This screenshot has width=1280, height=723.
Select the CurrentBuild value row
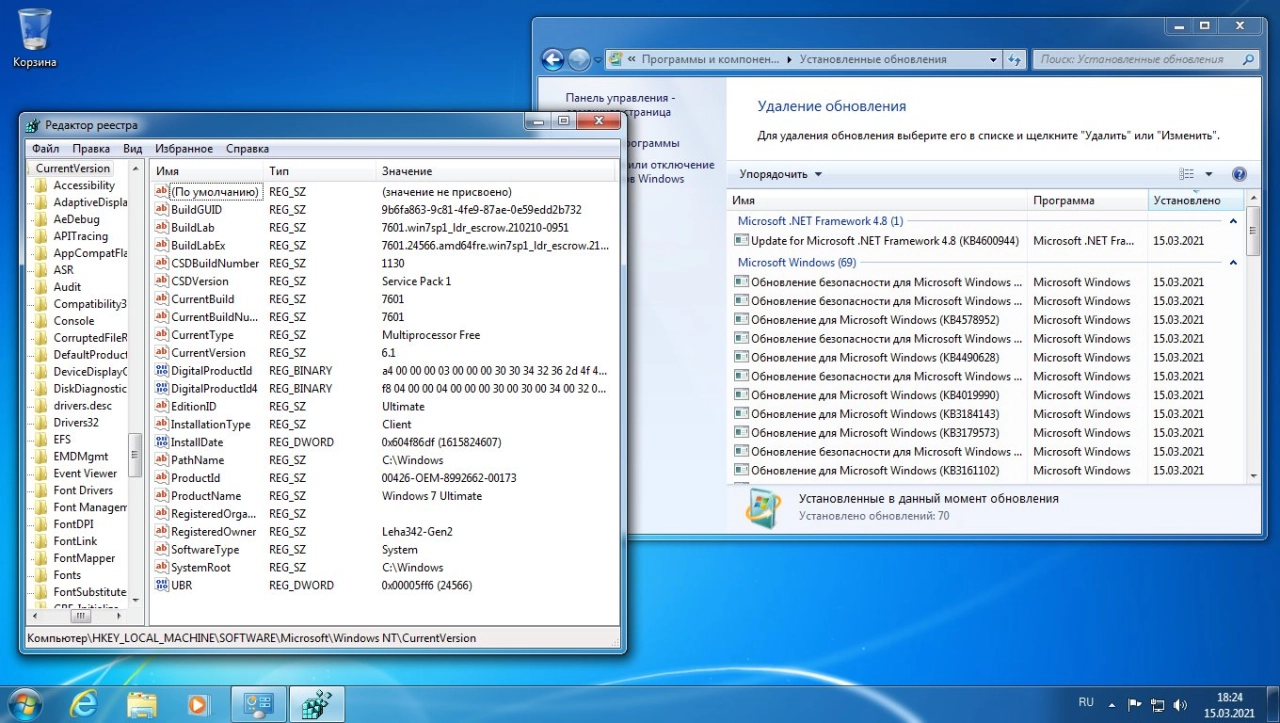click(x=386, y=299)
